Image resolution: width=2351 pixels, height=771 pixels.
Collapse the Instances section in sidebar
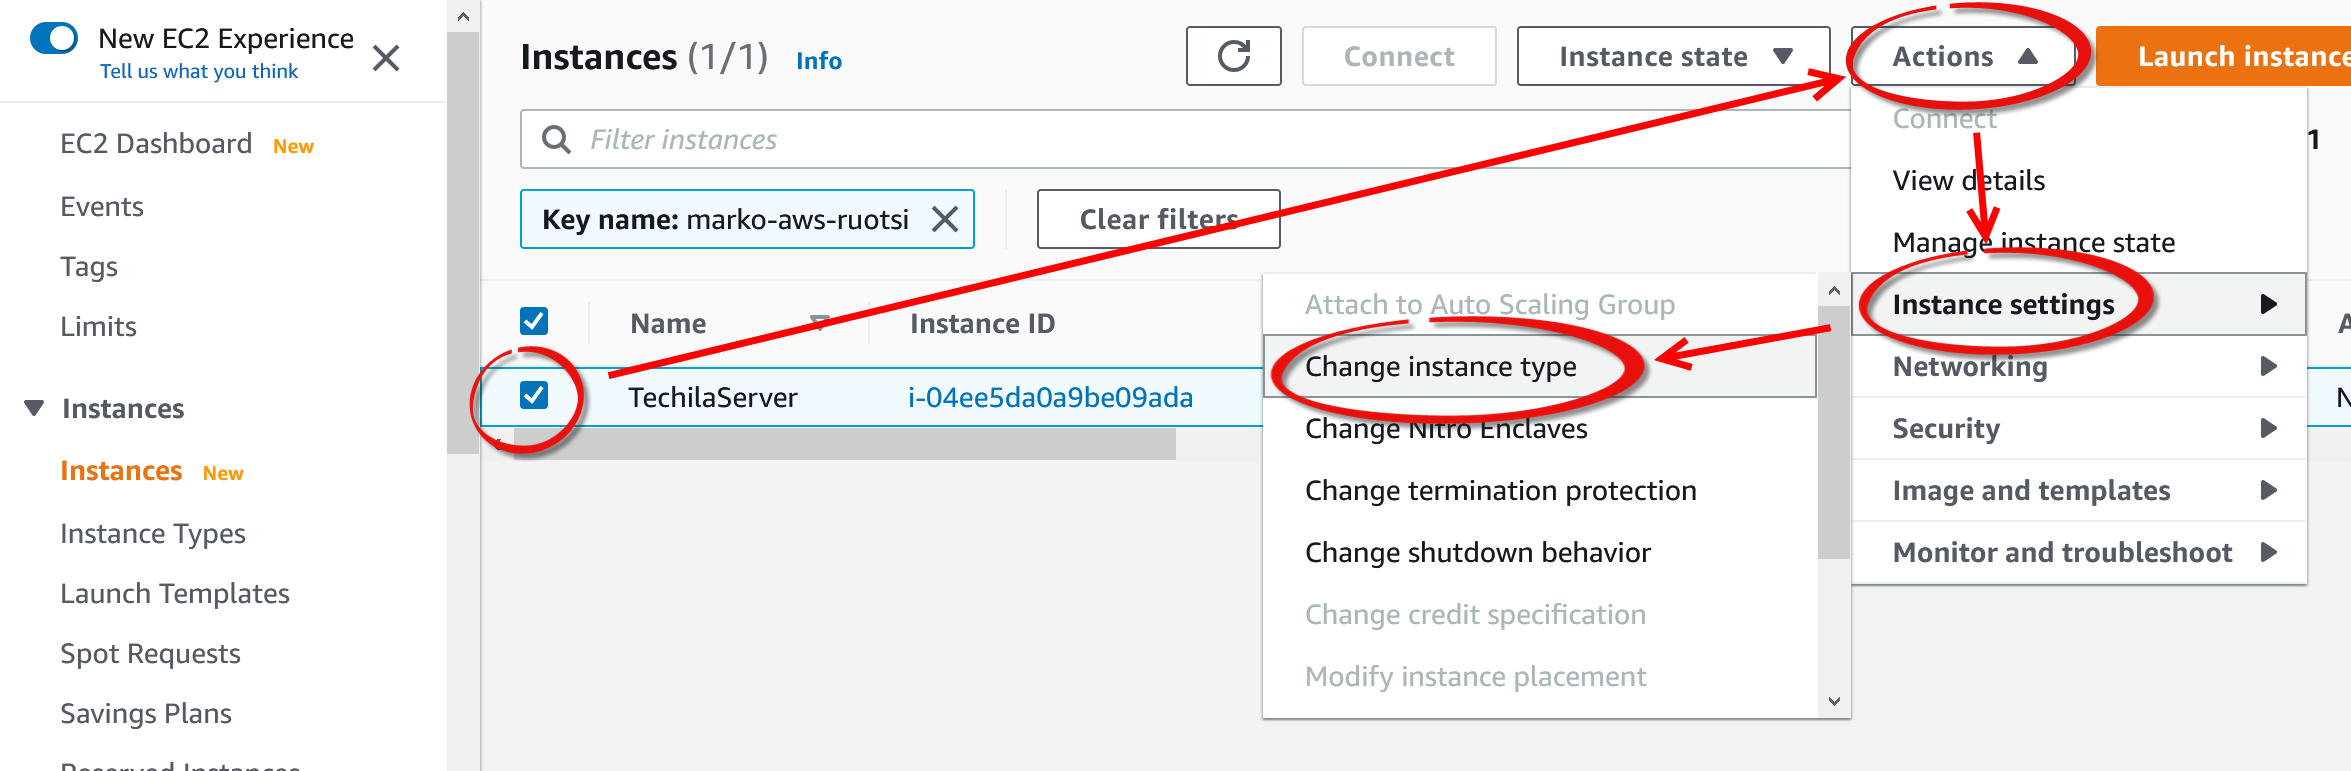35,408
